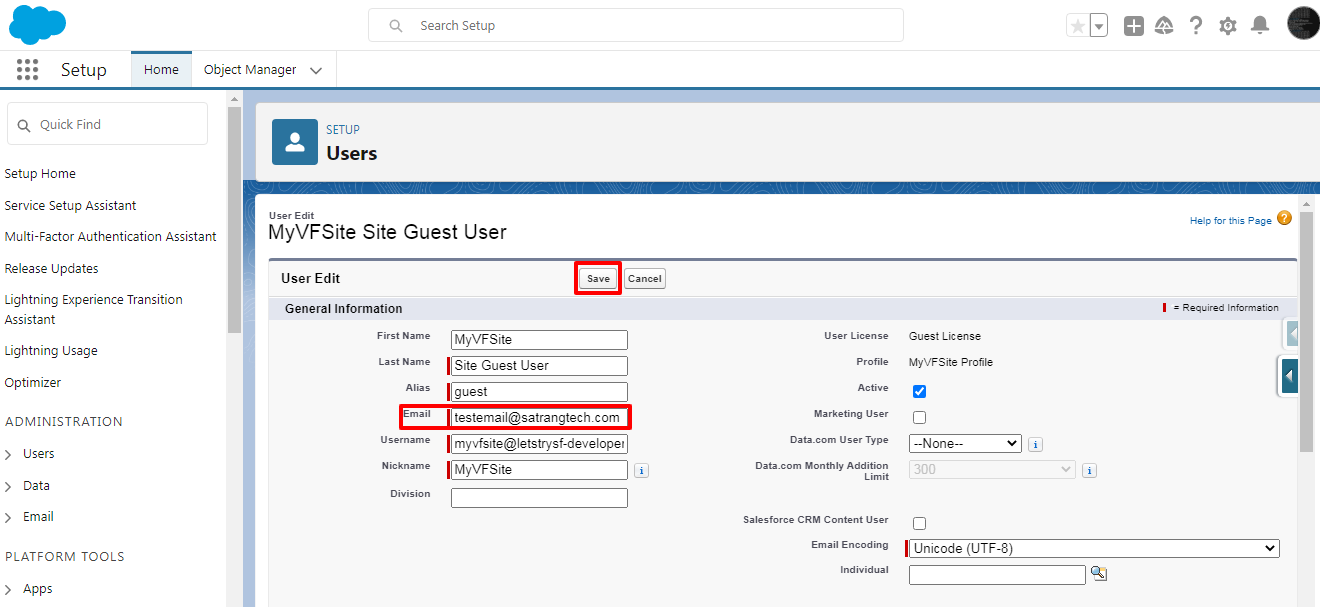Expand the Apps tree node
The width and height of the screenshot is (1320, 607).
click(x=9, y=589)
